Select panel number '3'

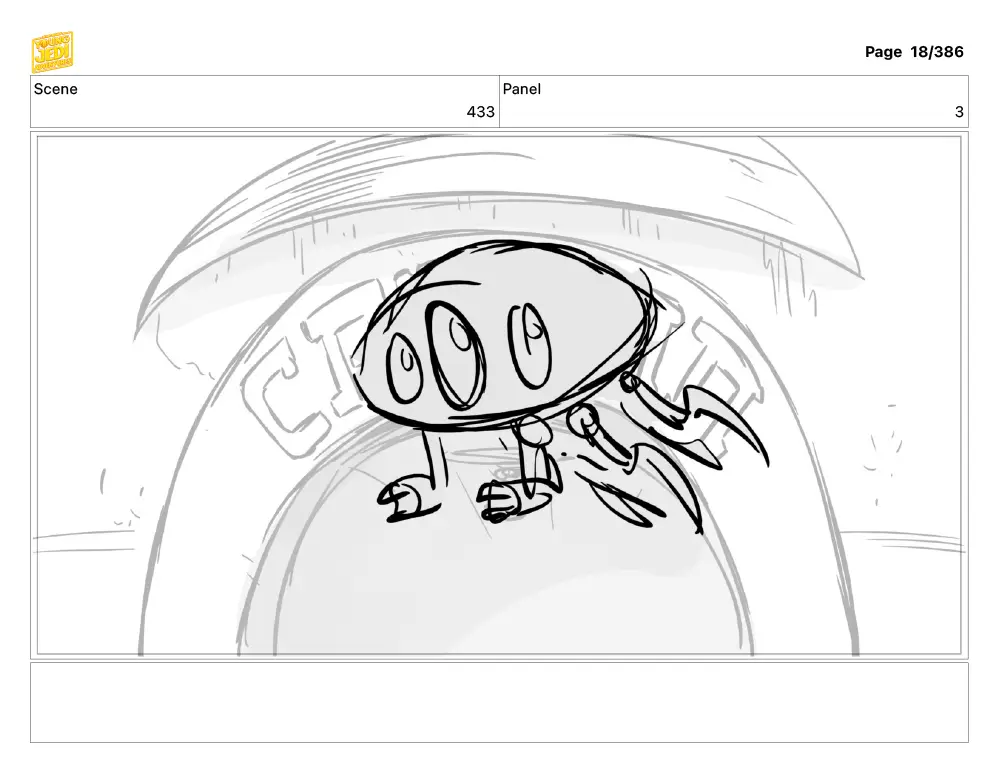tap(959, 112)
